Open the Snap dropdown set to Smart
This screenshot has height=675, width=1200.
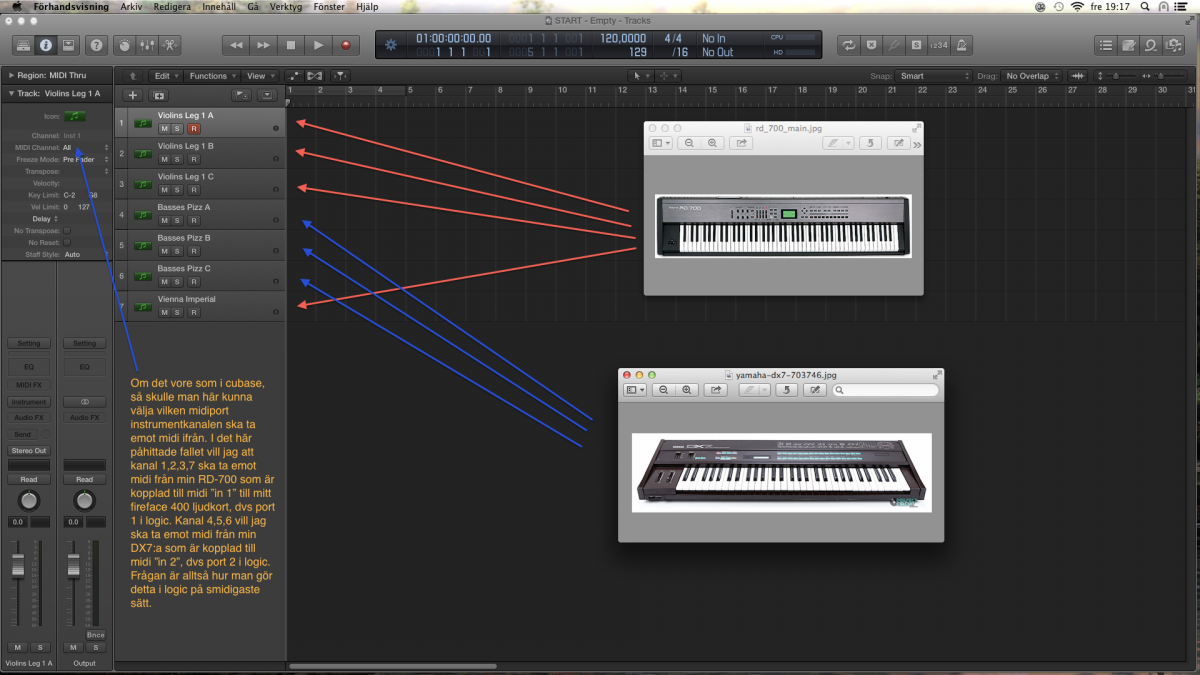pos(933,76)
